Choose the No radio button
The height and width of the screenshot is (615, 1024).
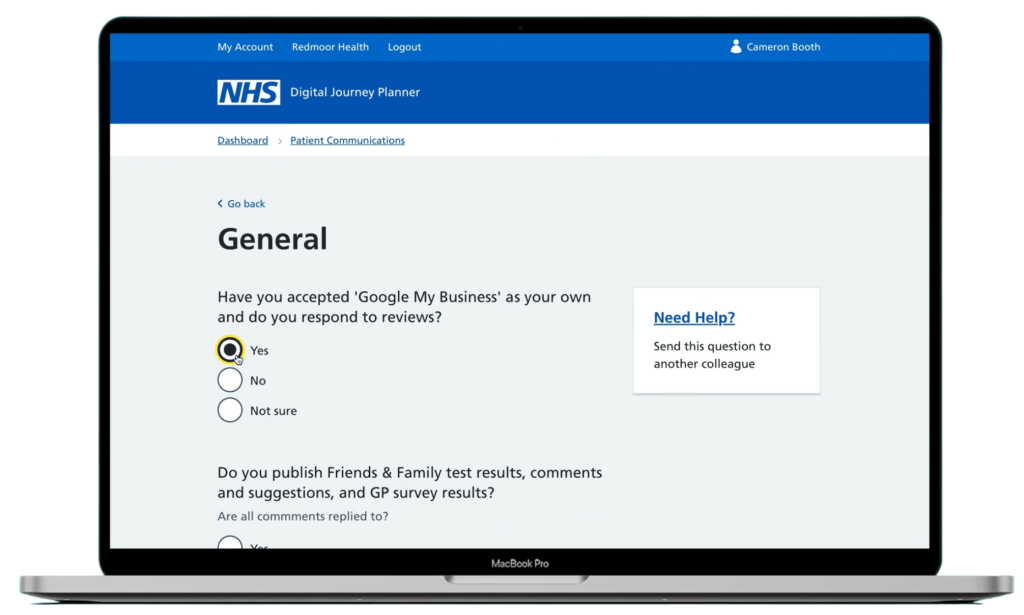pos(230,380)
